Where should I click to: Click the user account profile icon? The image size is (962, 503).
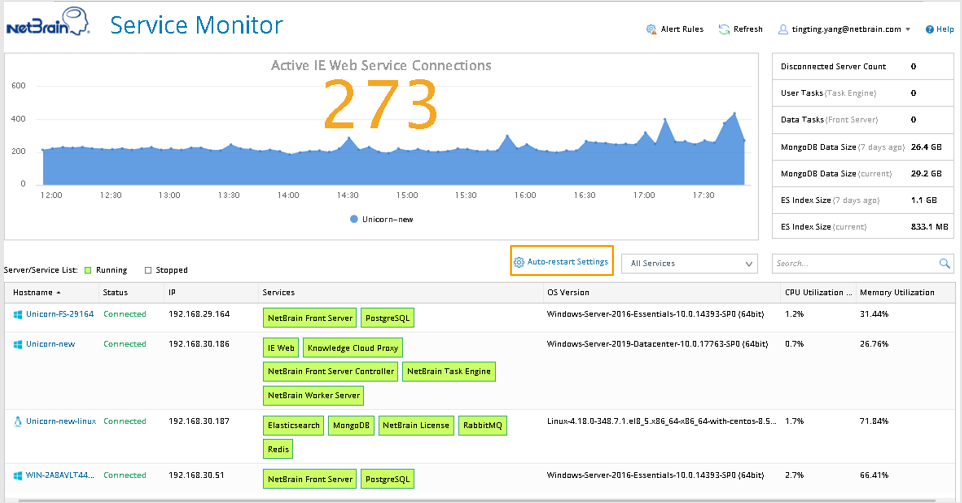(783, 29)
